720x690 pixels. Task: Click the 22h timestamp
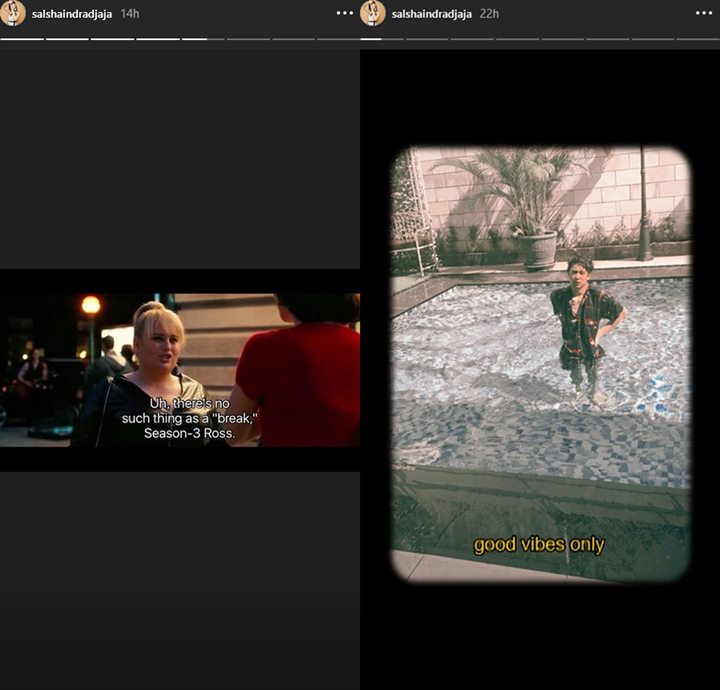click(489, 14)
